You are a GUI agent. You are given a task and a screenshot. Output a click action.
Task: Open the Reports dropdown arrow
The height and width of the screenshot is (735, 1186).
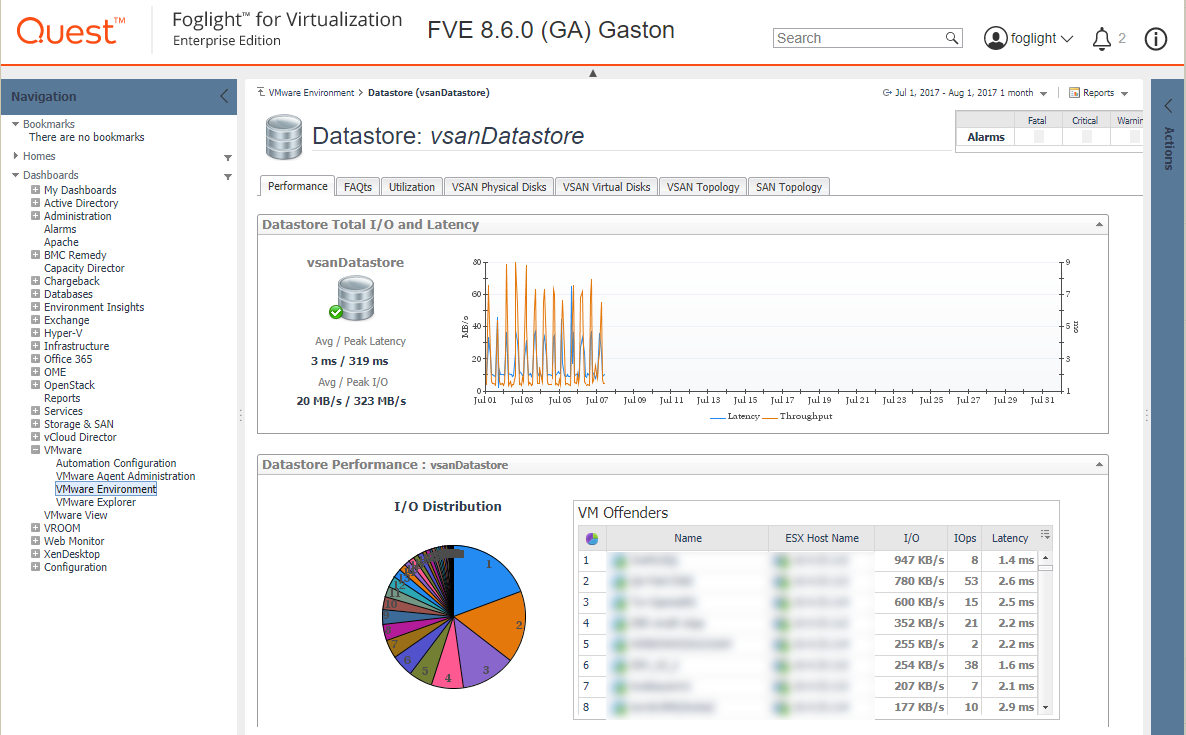click(x=1125, y=94)
